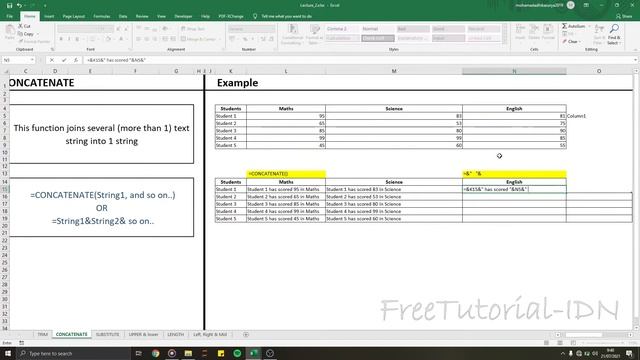Screen dimensions: 640x360
Task: Toggle Bold formatting
Action: [x=61, y=39]
